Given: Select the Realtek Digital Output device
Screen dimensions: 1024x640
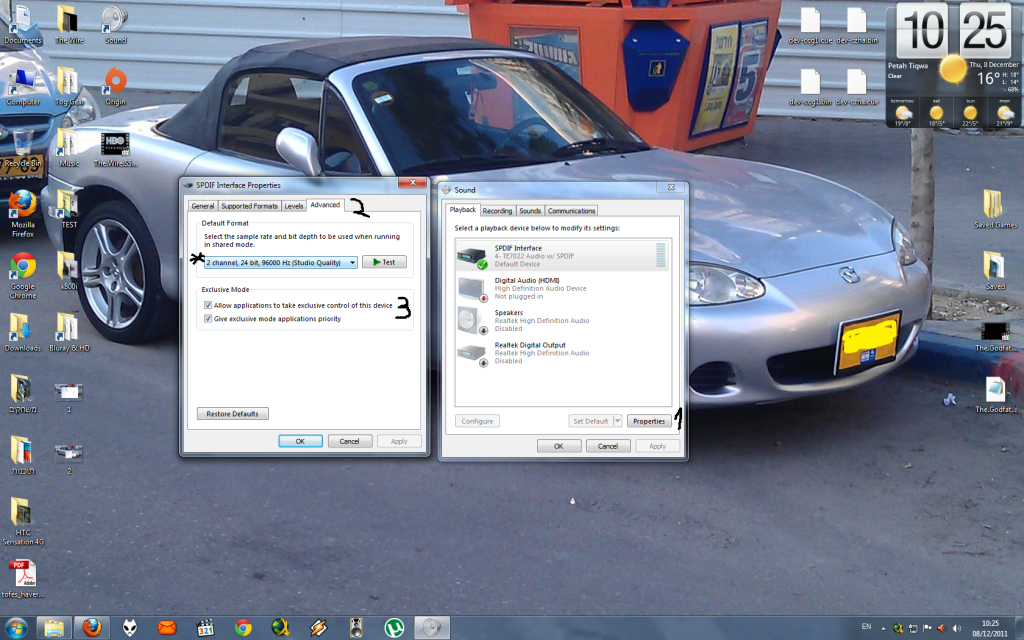Looking at the screenshot, I should tap(563, 353).
